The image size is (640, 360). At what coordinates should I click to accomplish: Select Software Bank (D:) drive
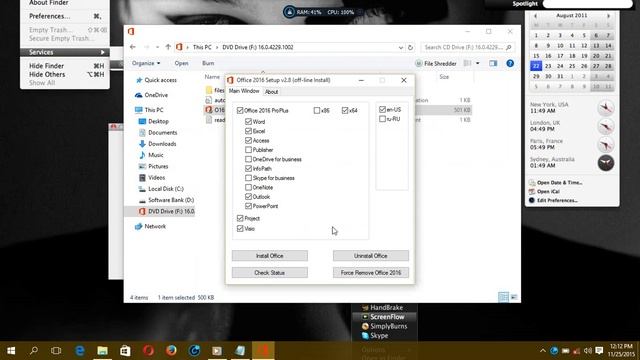pos(167,200)
